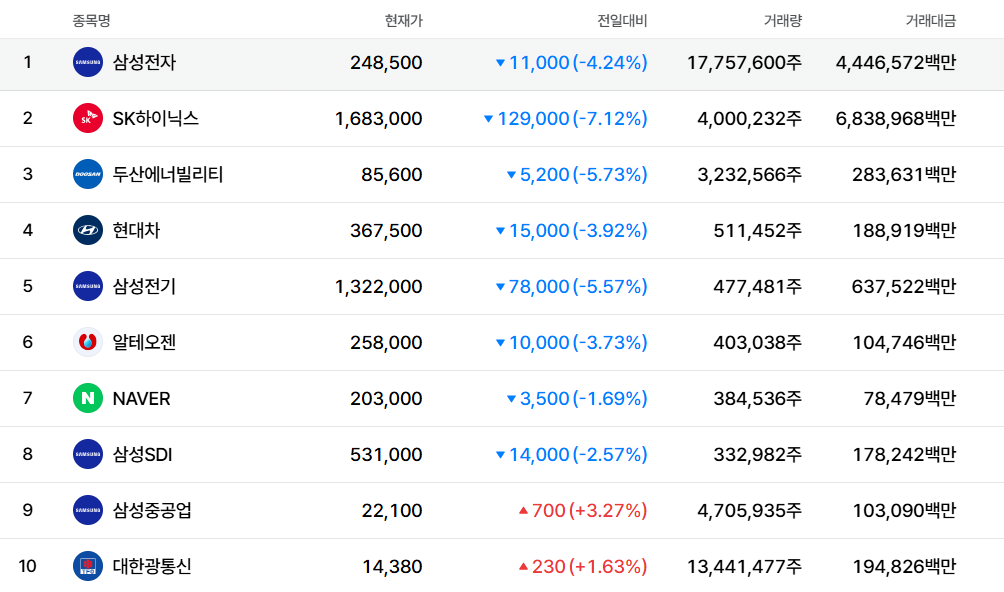1004x592 pixels.
Task: Click the logo beside 대한광통신
Action: click(88, 566)
